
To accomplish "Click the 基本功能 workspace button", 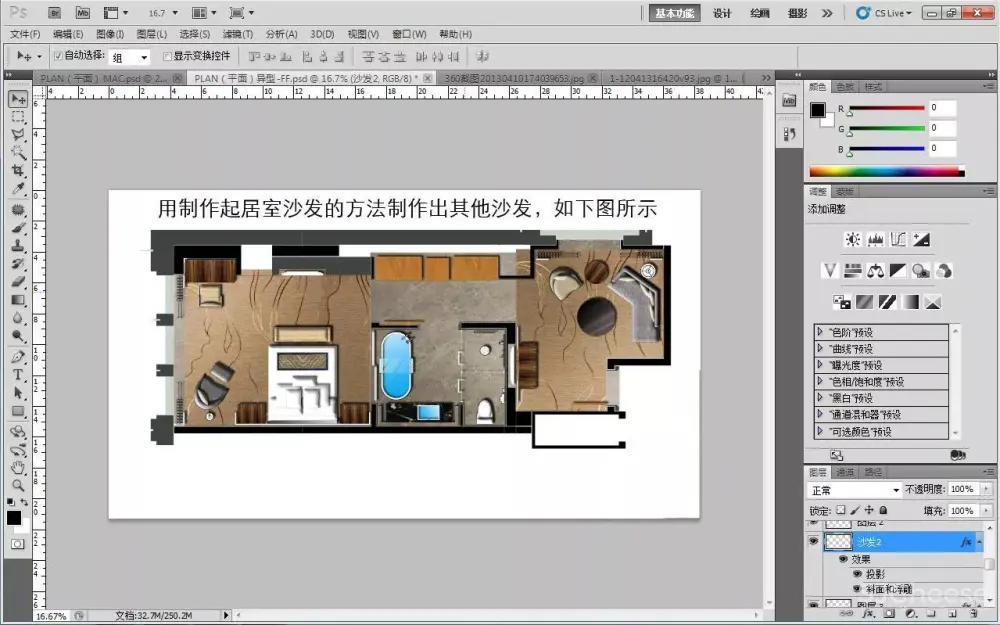I will [x=674, y=13].
